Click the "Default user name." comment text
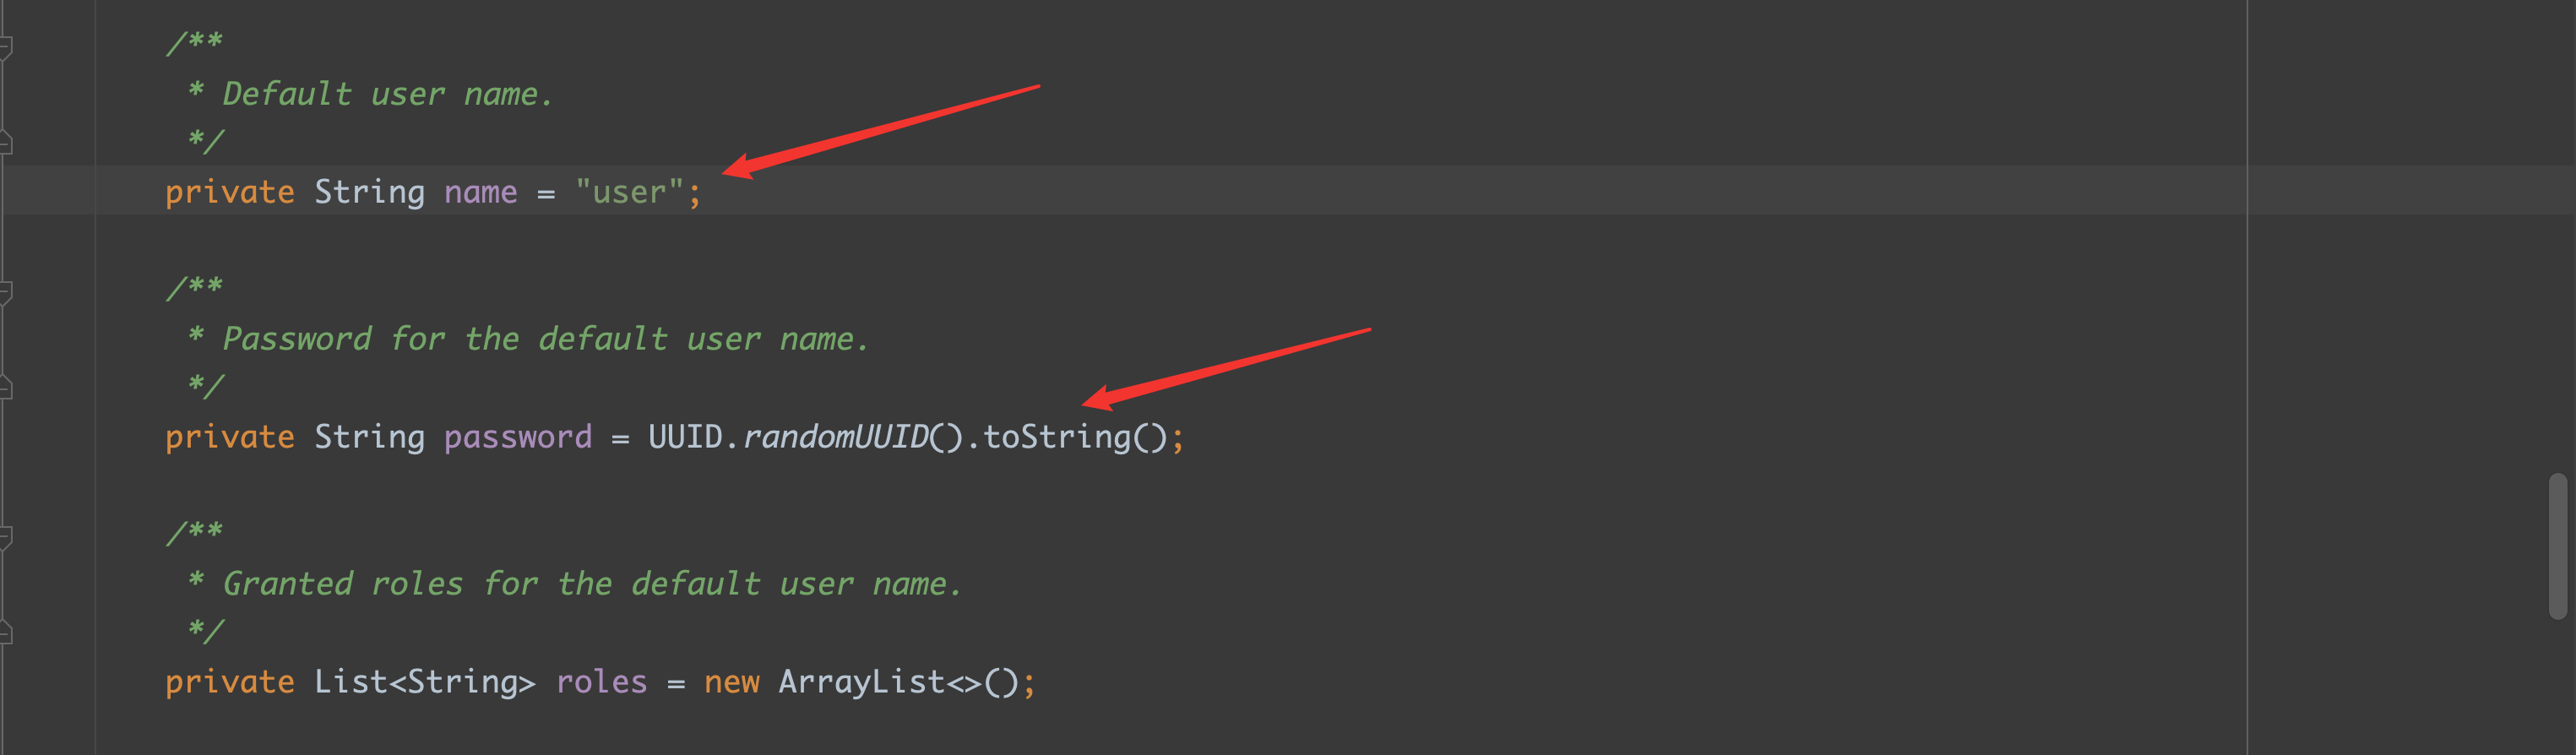Viewport: 2576px width, 755px height. coord(387,95)
